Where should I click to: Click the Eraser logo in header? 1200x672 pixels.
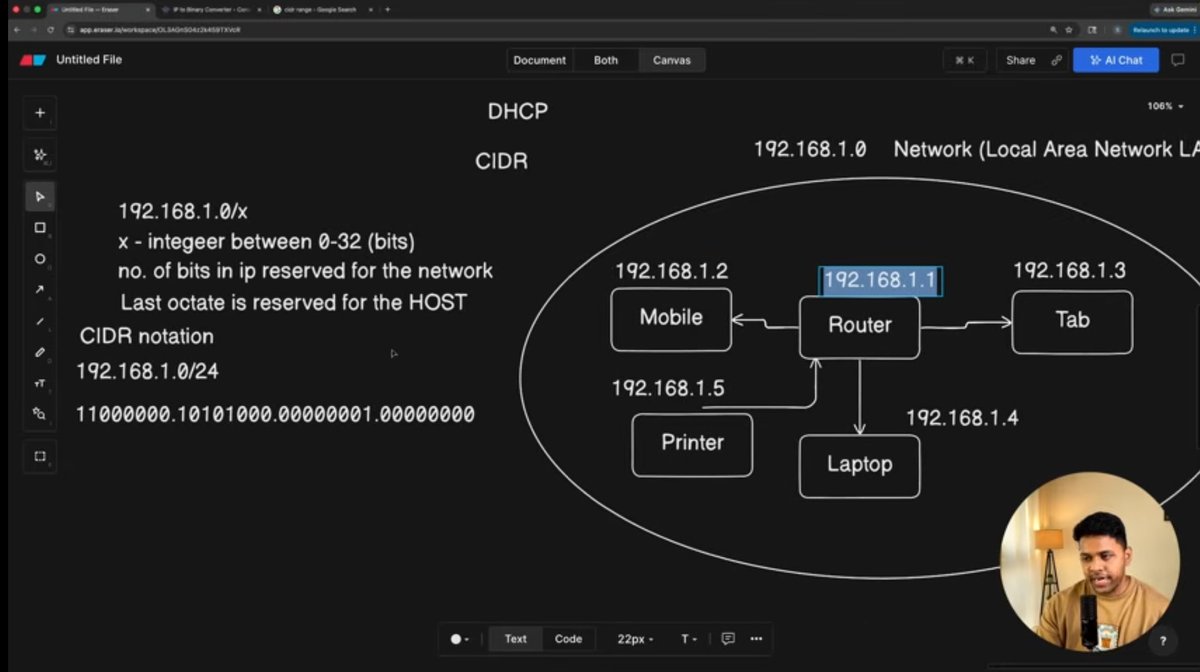pyautogui.click(x=33, y=60)
